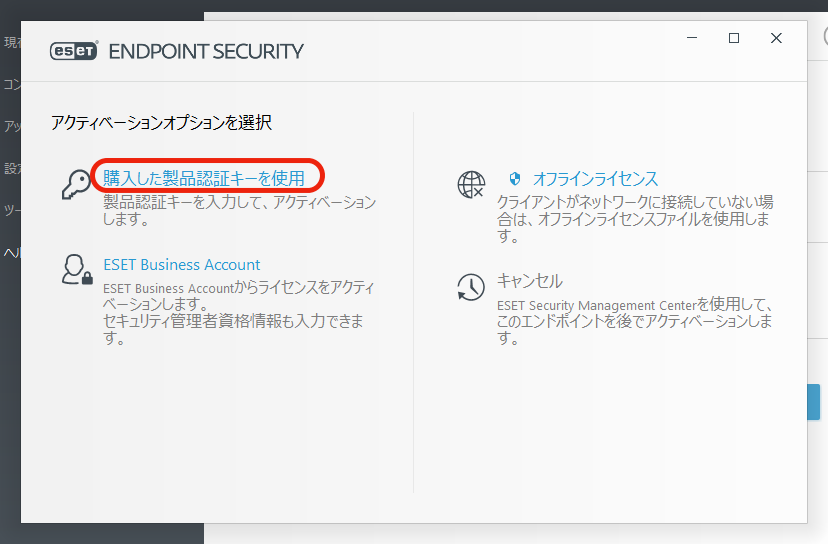The width and height of the screenshot is (828, 544).
Task: Click the clock icon next to キャンセル
Action: tap(471, 287)
